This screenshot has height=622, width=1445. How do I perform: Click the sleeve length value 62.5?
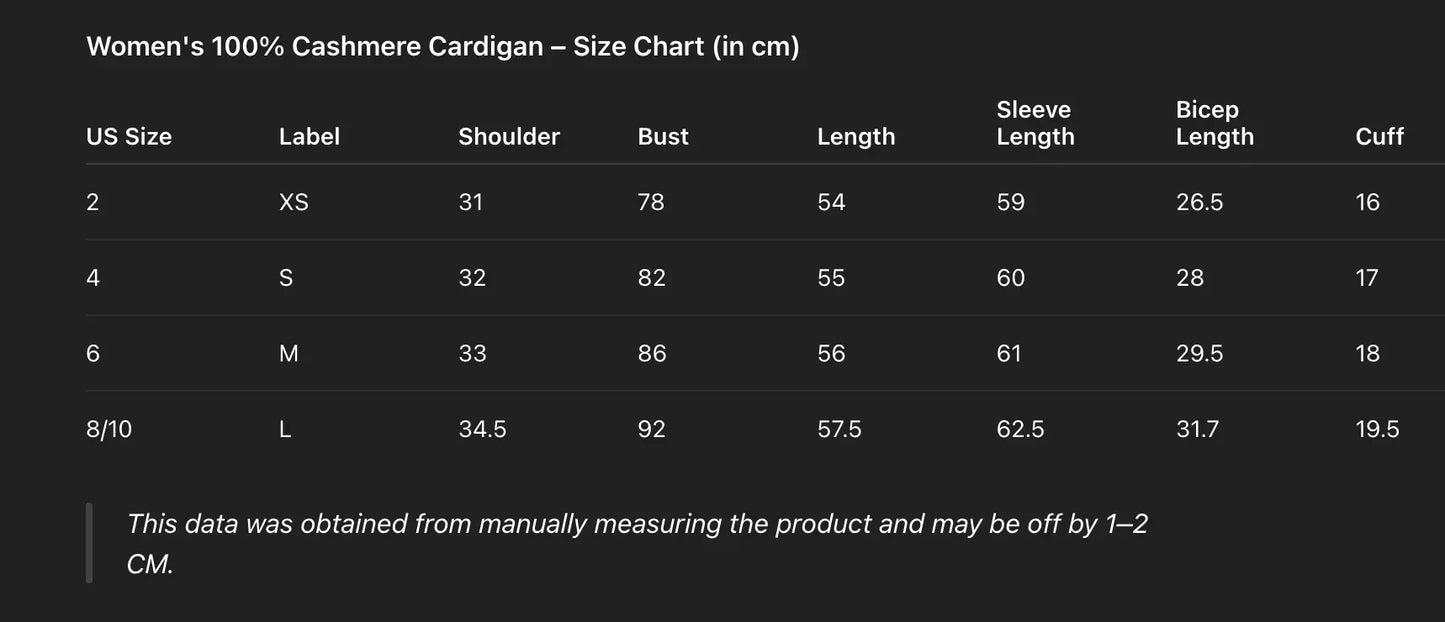click(1020, 429)
